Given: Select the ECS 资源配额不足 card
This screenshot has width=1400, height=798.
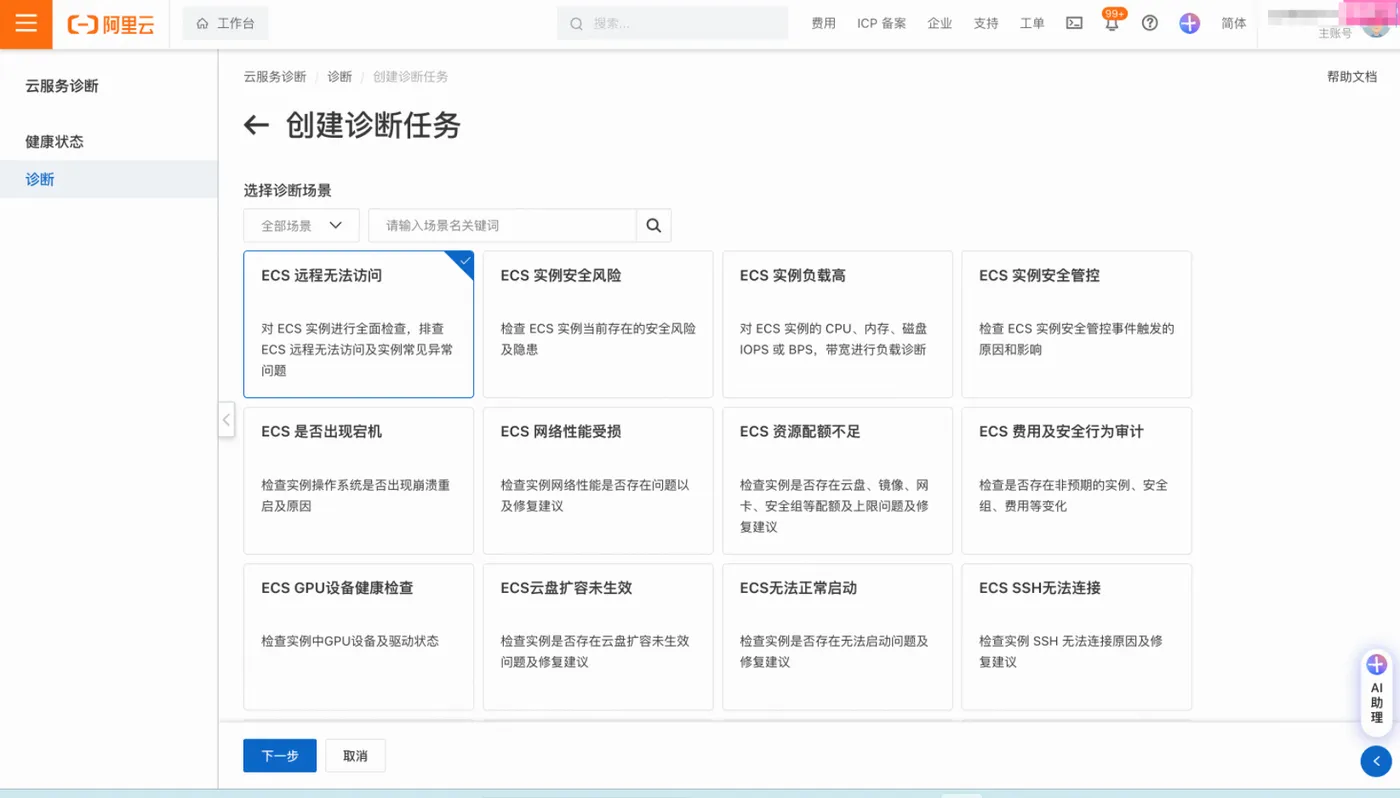Looking at the screenshot, I should point(837,481).
